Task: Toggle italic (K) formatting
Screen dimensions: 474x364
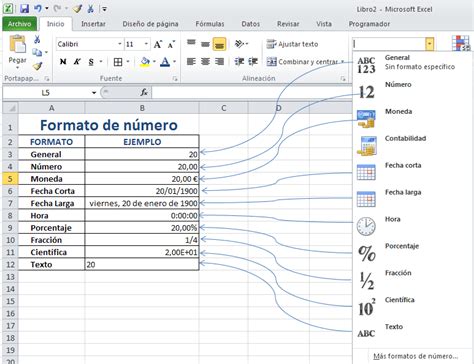Action: click(x=77, y=62)
